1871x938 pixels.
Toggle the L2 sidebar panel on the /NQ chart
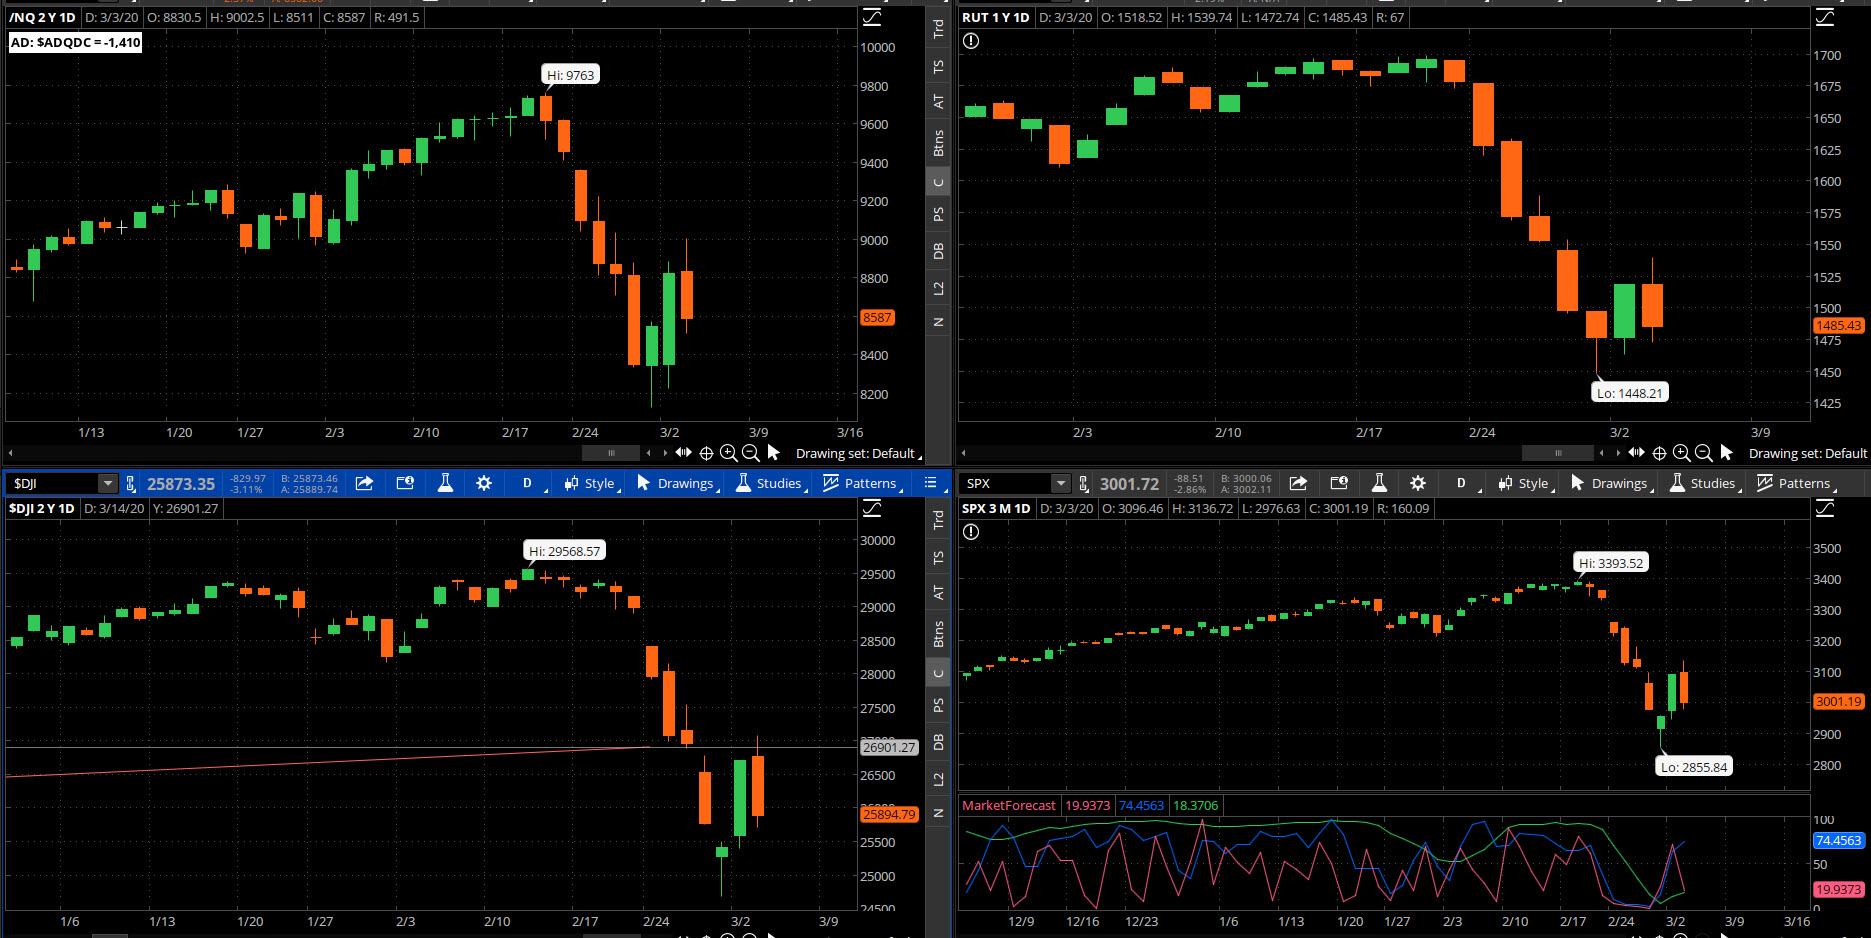coord(938,288)
